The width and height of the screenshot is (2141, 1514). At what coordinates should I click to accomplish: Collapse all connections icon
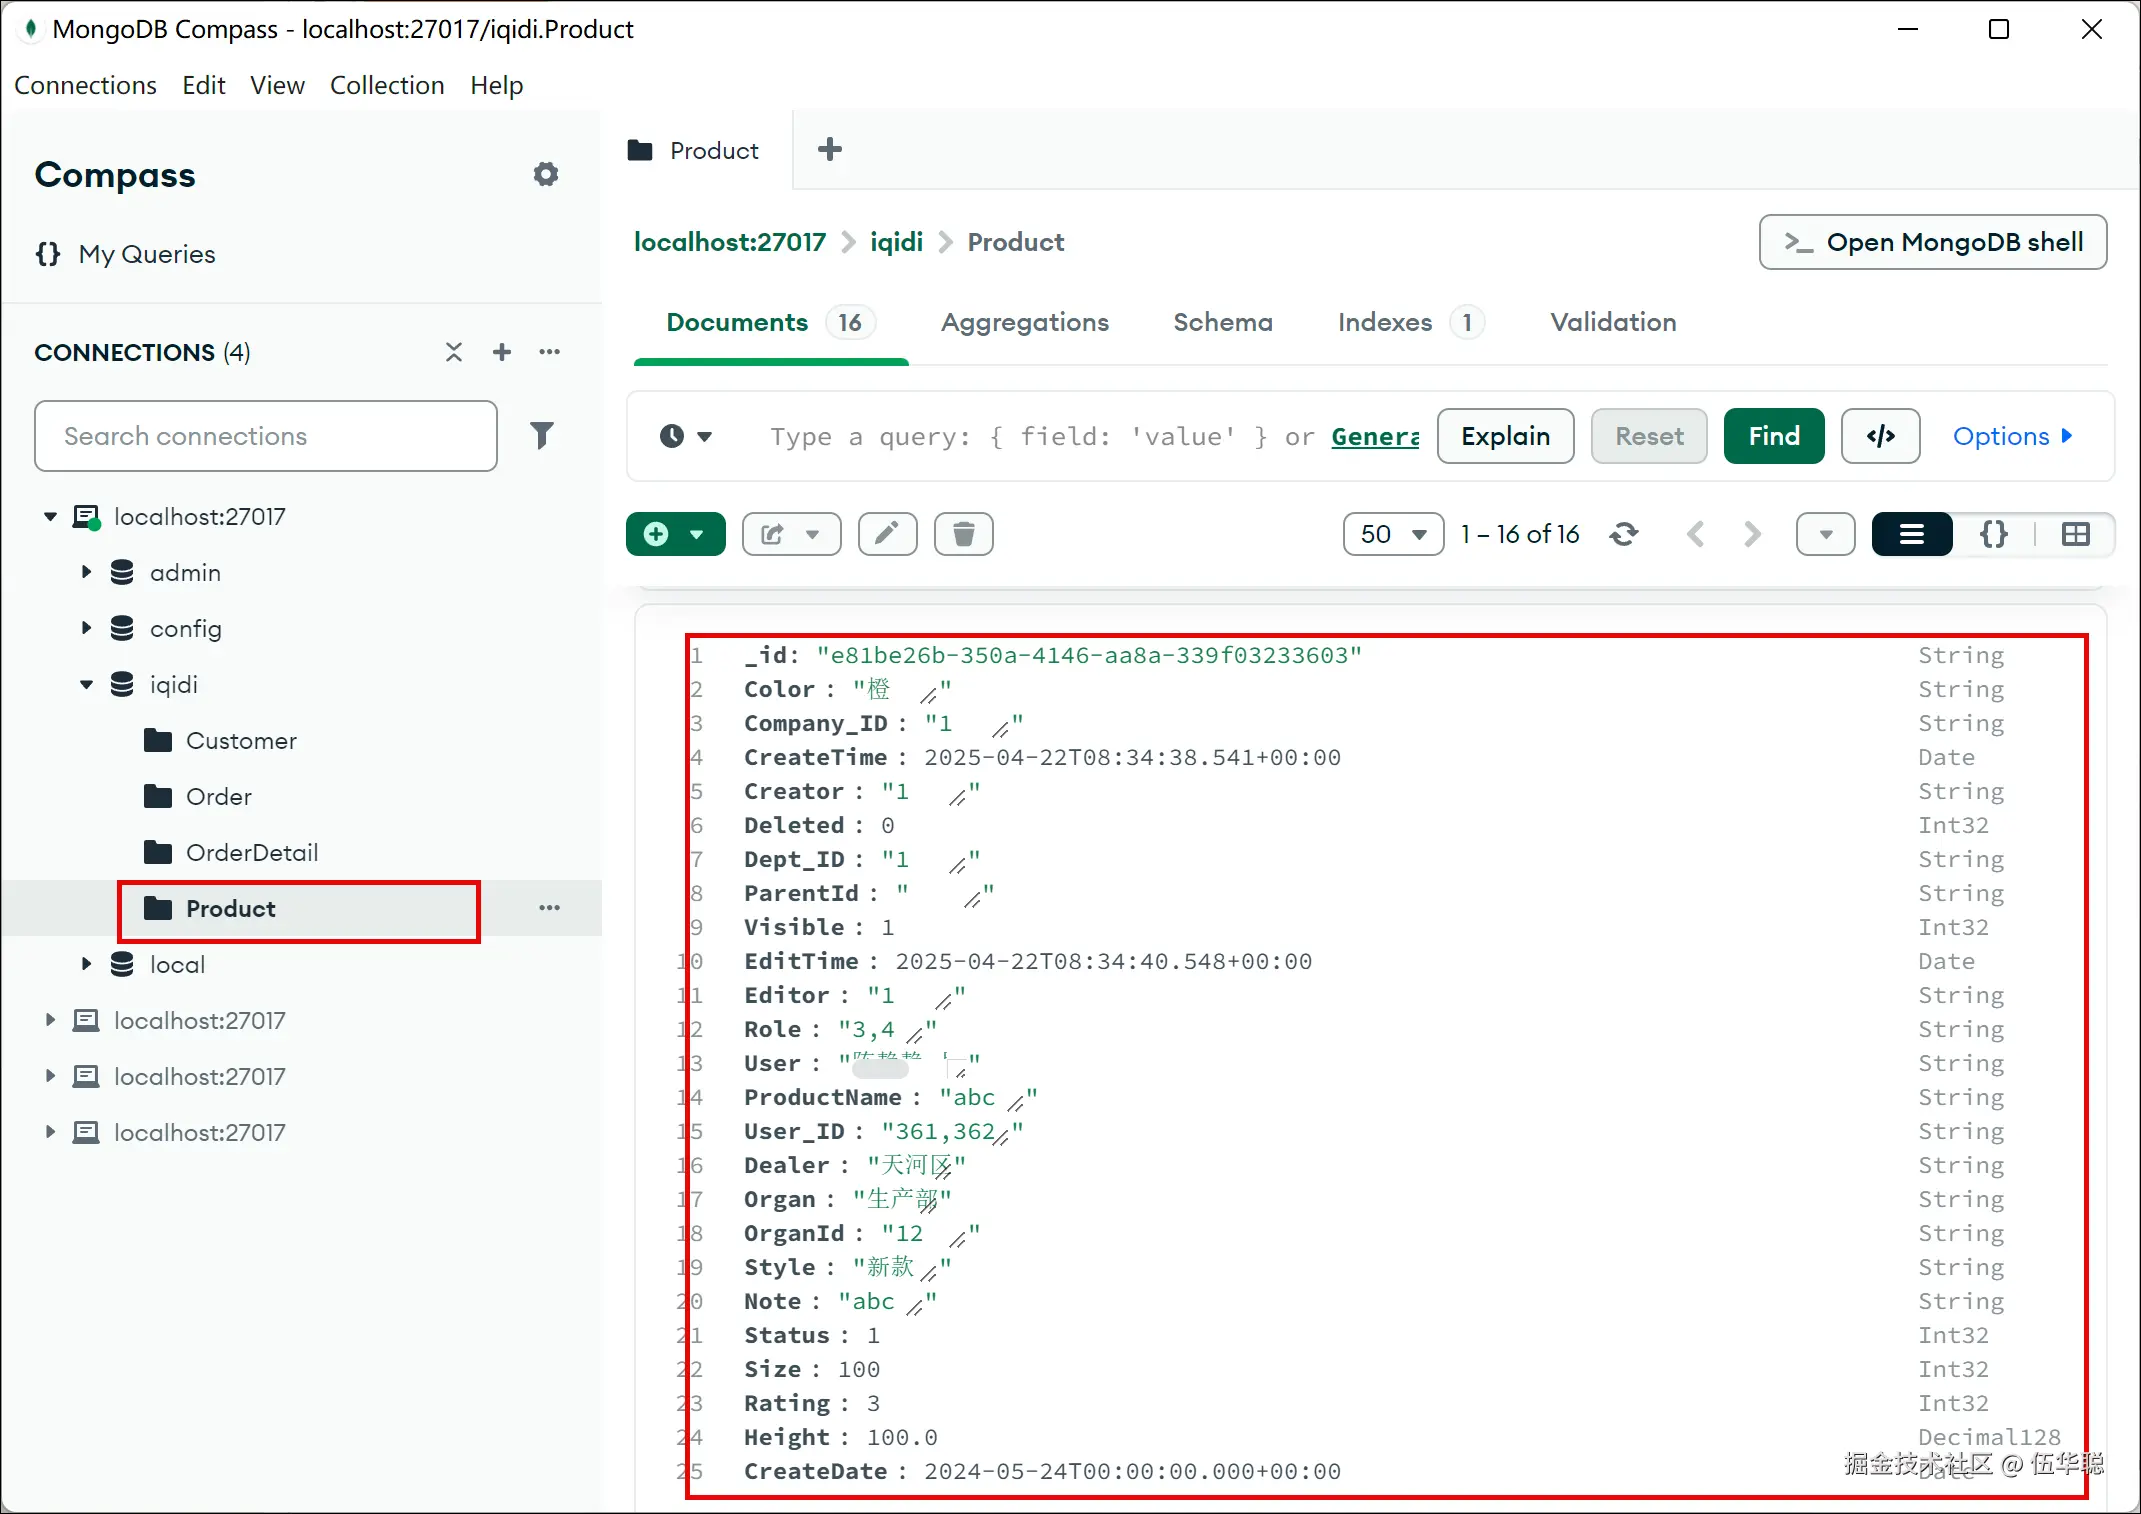coord(454,352)
